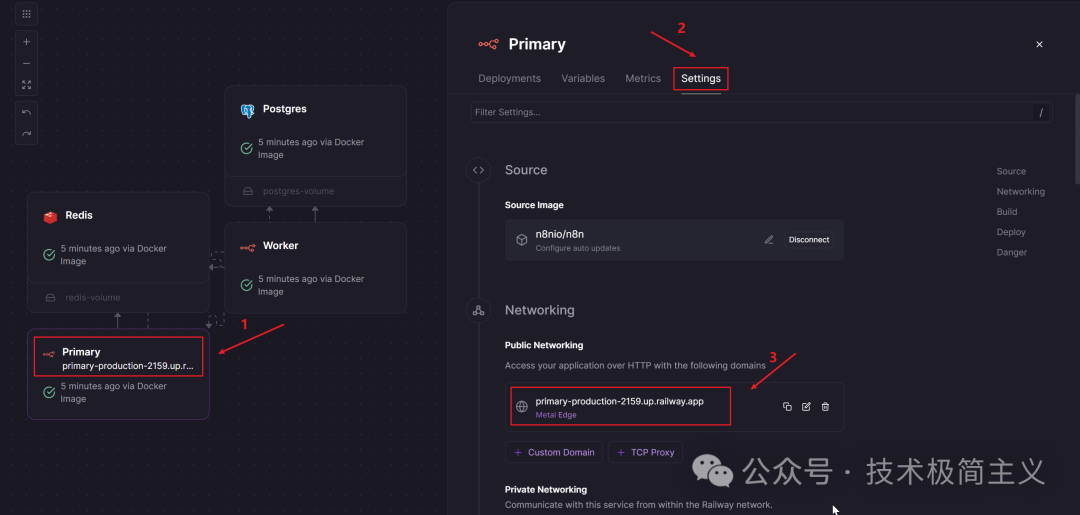Viewport: 1080px width, 515px height.
Task: Undo last canvas change
Action: pos(26,112)
